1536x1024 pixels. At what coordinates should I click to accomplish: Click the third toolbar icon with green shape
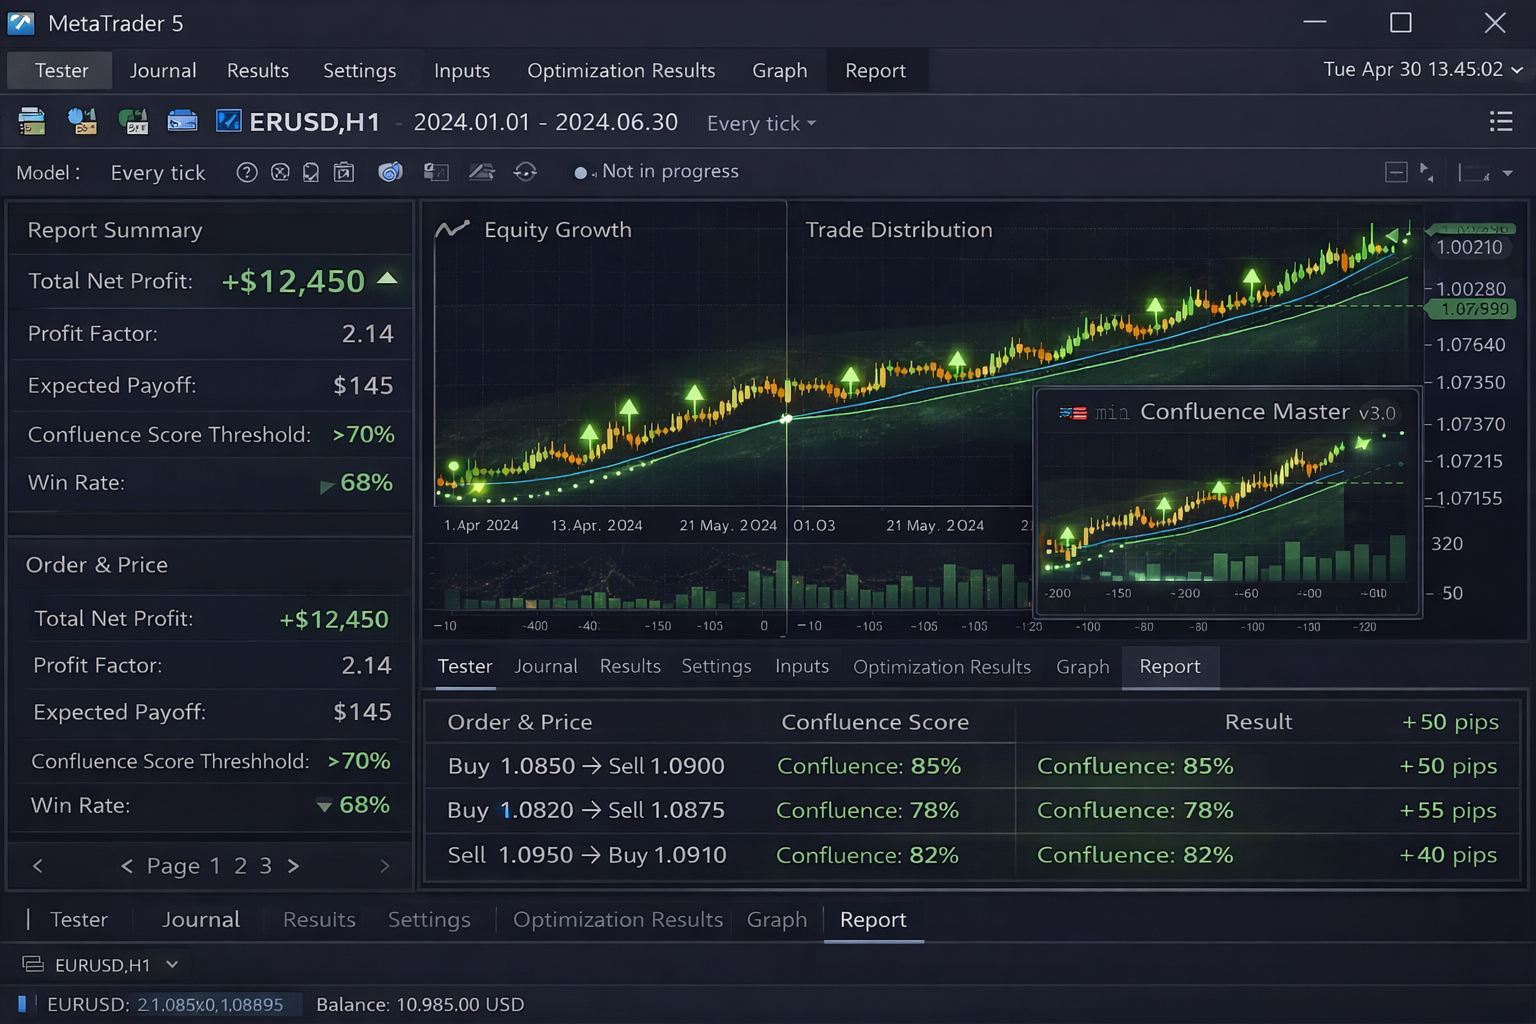pos(133,122)
